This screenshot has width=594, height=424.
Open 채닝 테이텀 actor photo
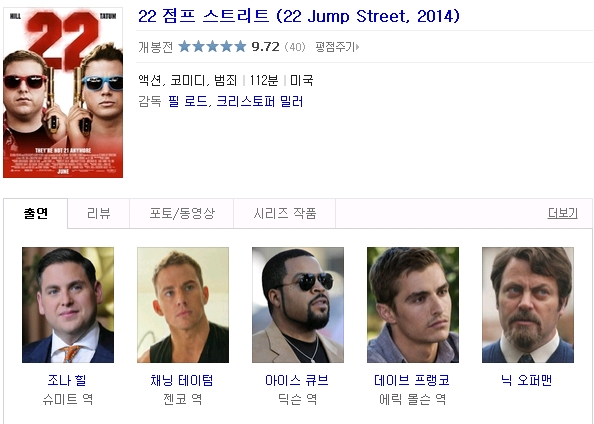(183, 305)
